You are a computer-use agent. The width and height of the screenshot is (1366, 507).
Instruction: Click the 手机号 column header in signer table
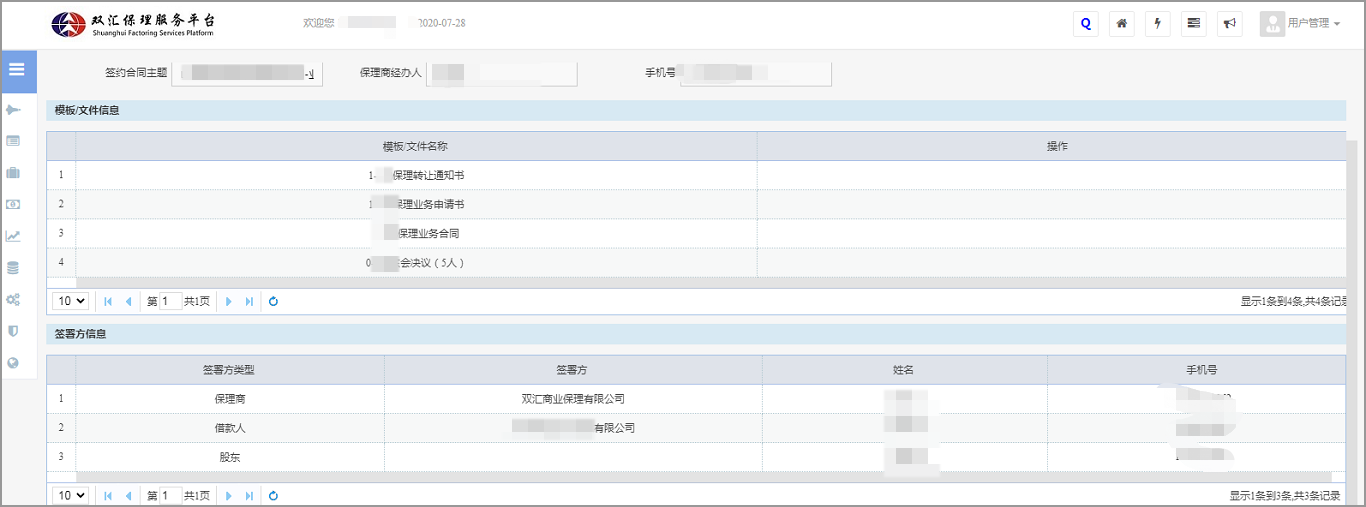click(x=1196, y=370)
